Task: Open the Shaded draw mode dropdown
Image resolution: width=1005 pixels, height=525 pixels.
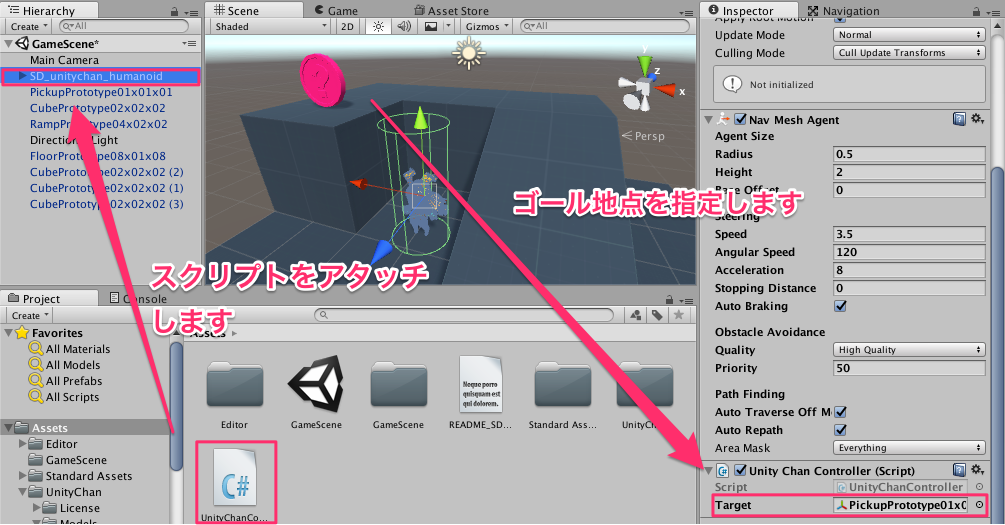Action: click(x=270, y=26)
